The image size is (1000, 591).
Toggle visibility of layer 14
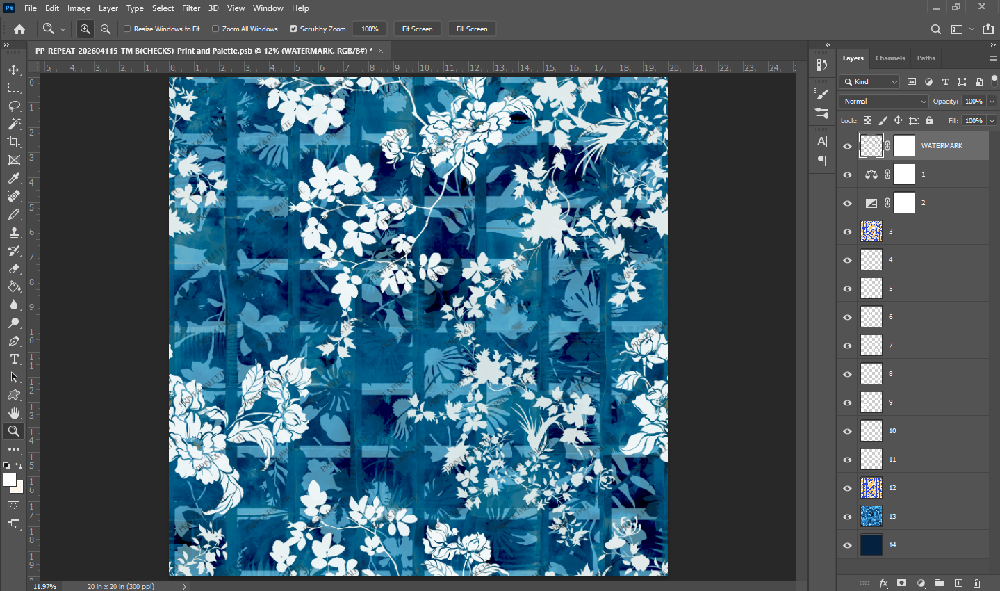(x=848, y=545)
